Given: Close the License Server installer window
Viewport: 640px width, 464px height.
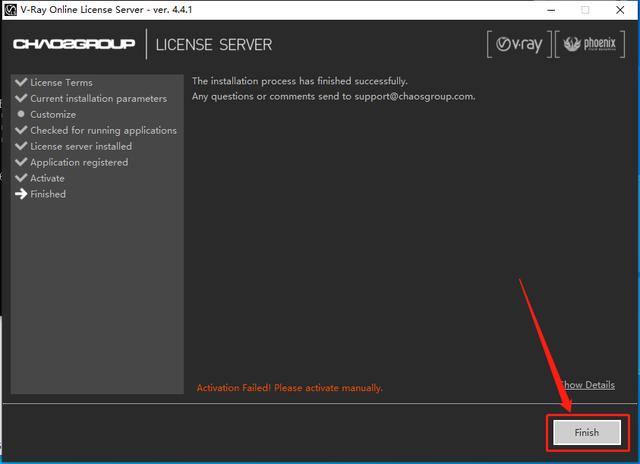Looking at the screenshot, I should point(620,10).
